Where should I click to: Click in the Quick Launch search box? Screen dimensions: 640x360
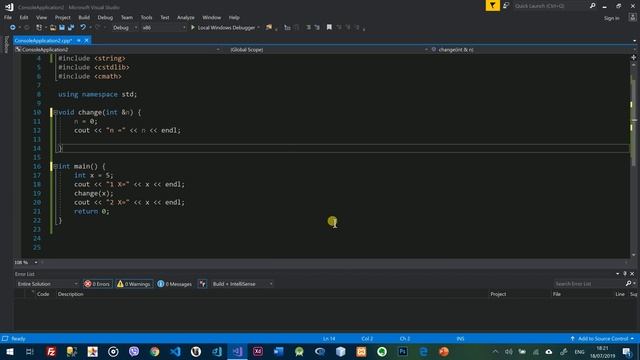(x=551, y=6)
